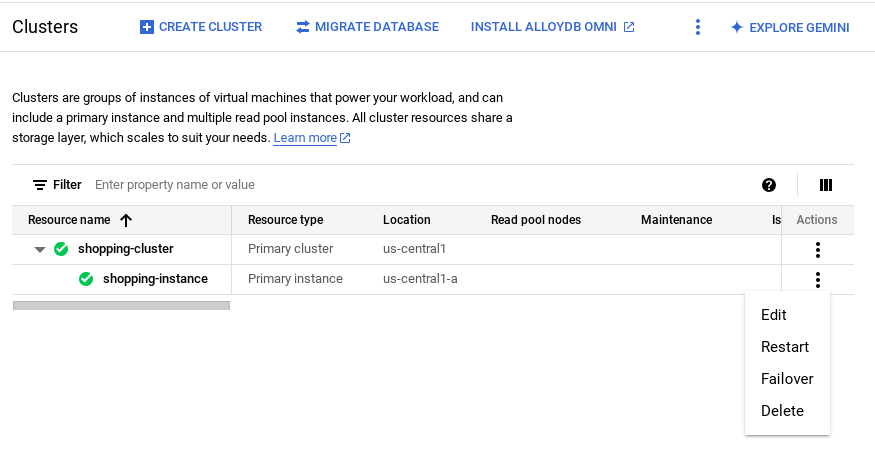Click Explore Gemini sparkle button

[789, 27]
